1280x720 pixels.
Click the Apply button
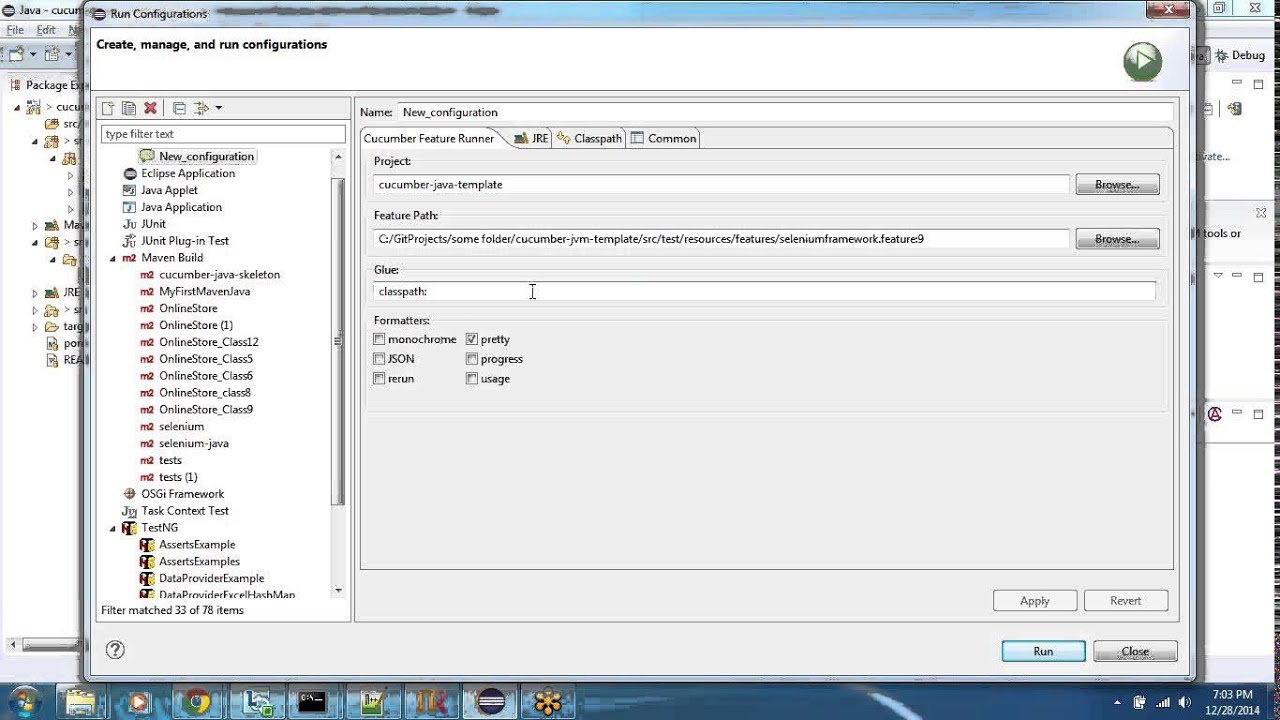[x=1035, y=601]
